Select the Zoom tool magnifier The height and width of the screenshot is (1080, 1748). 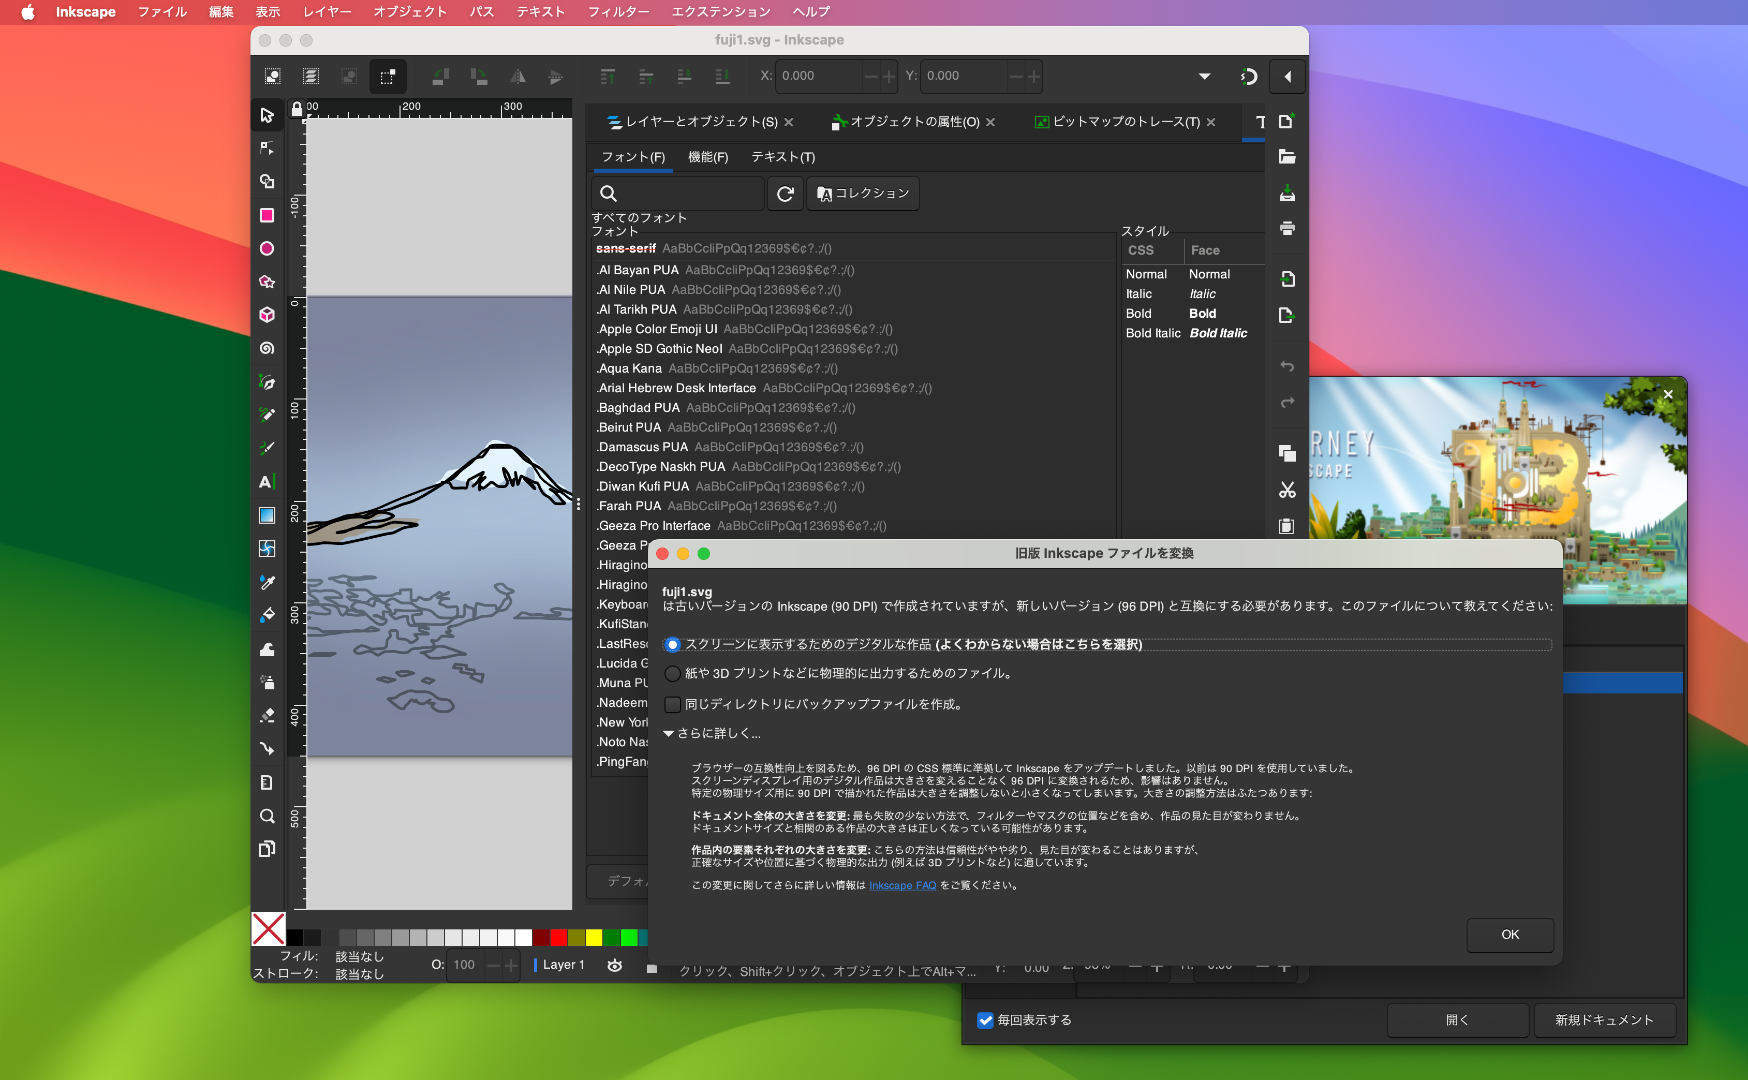point(267,816)
